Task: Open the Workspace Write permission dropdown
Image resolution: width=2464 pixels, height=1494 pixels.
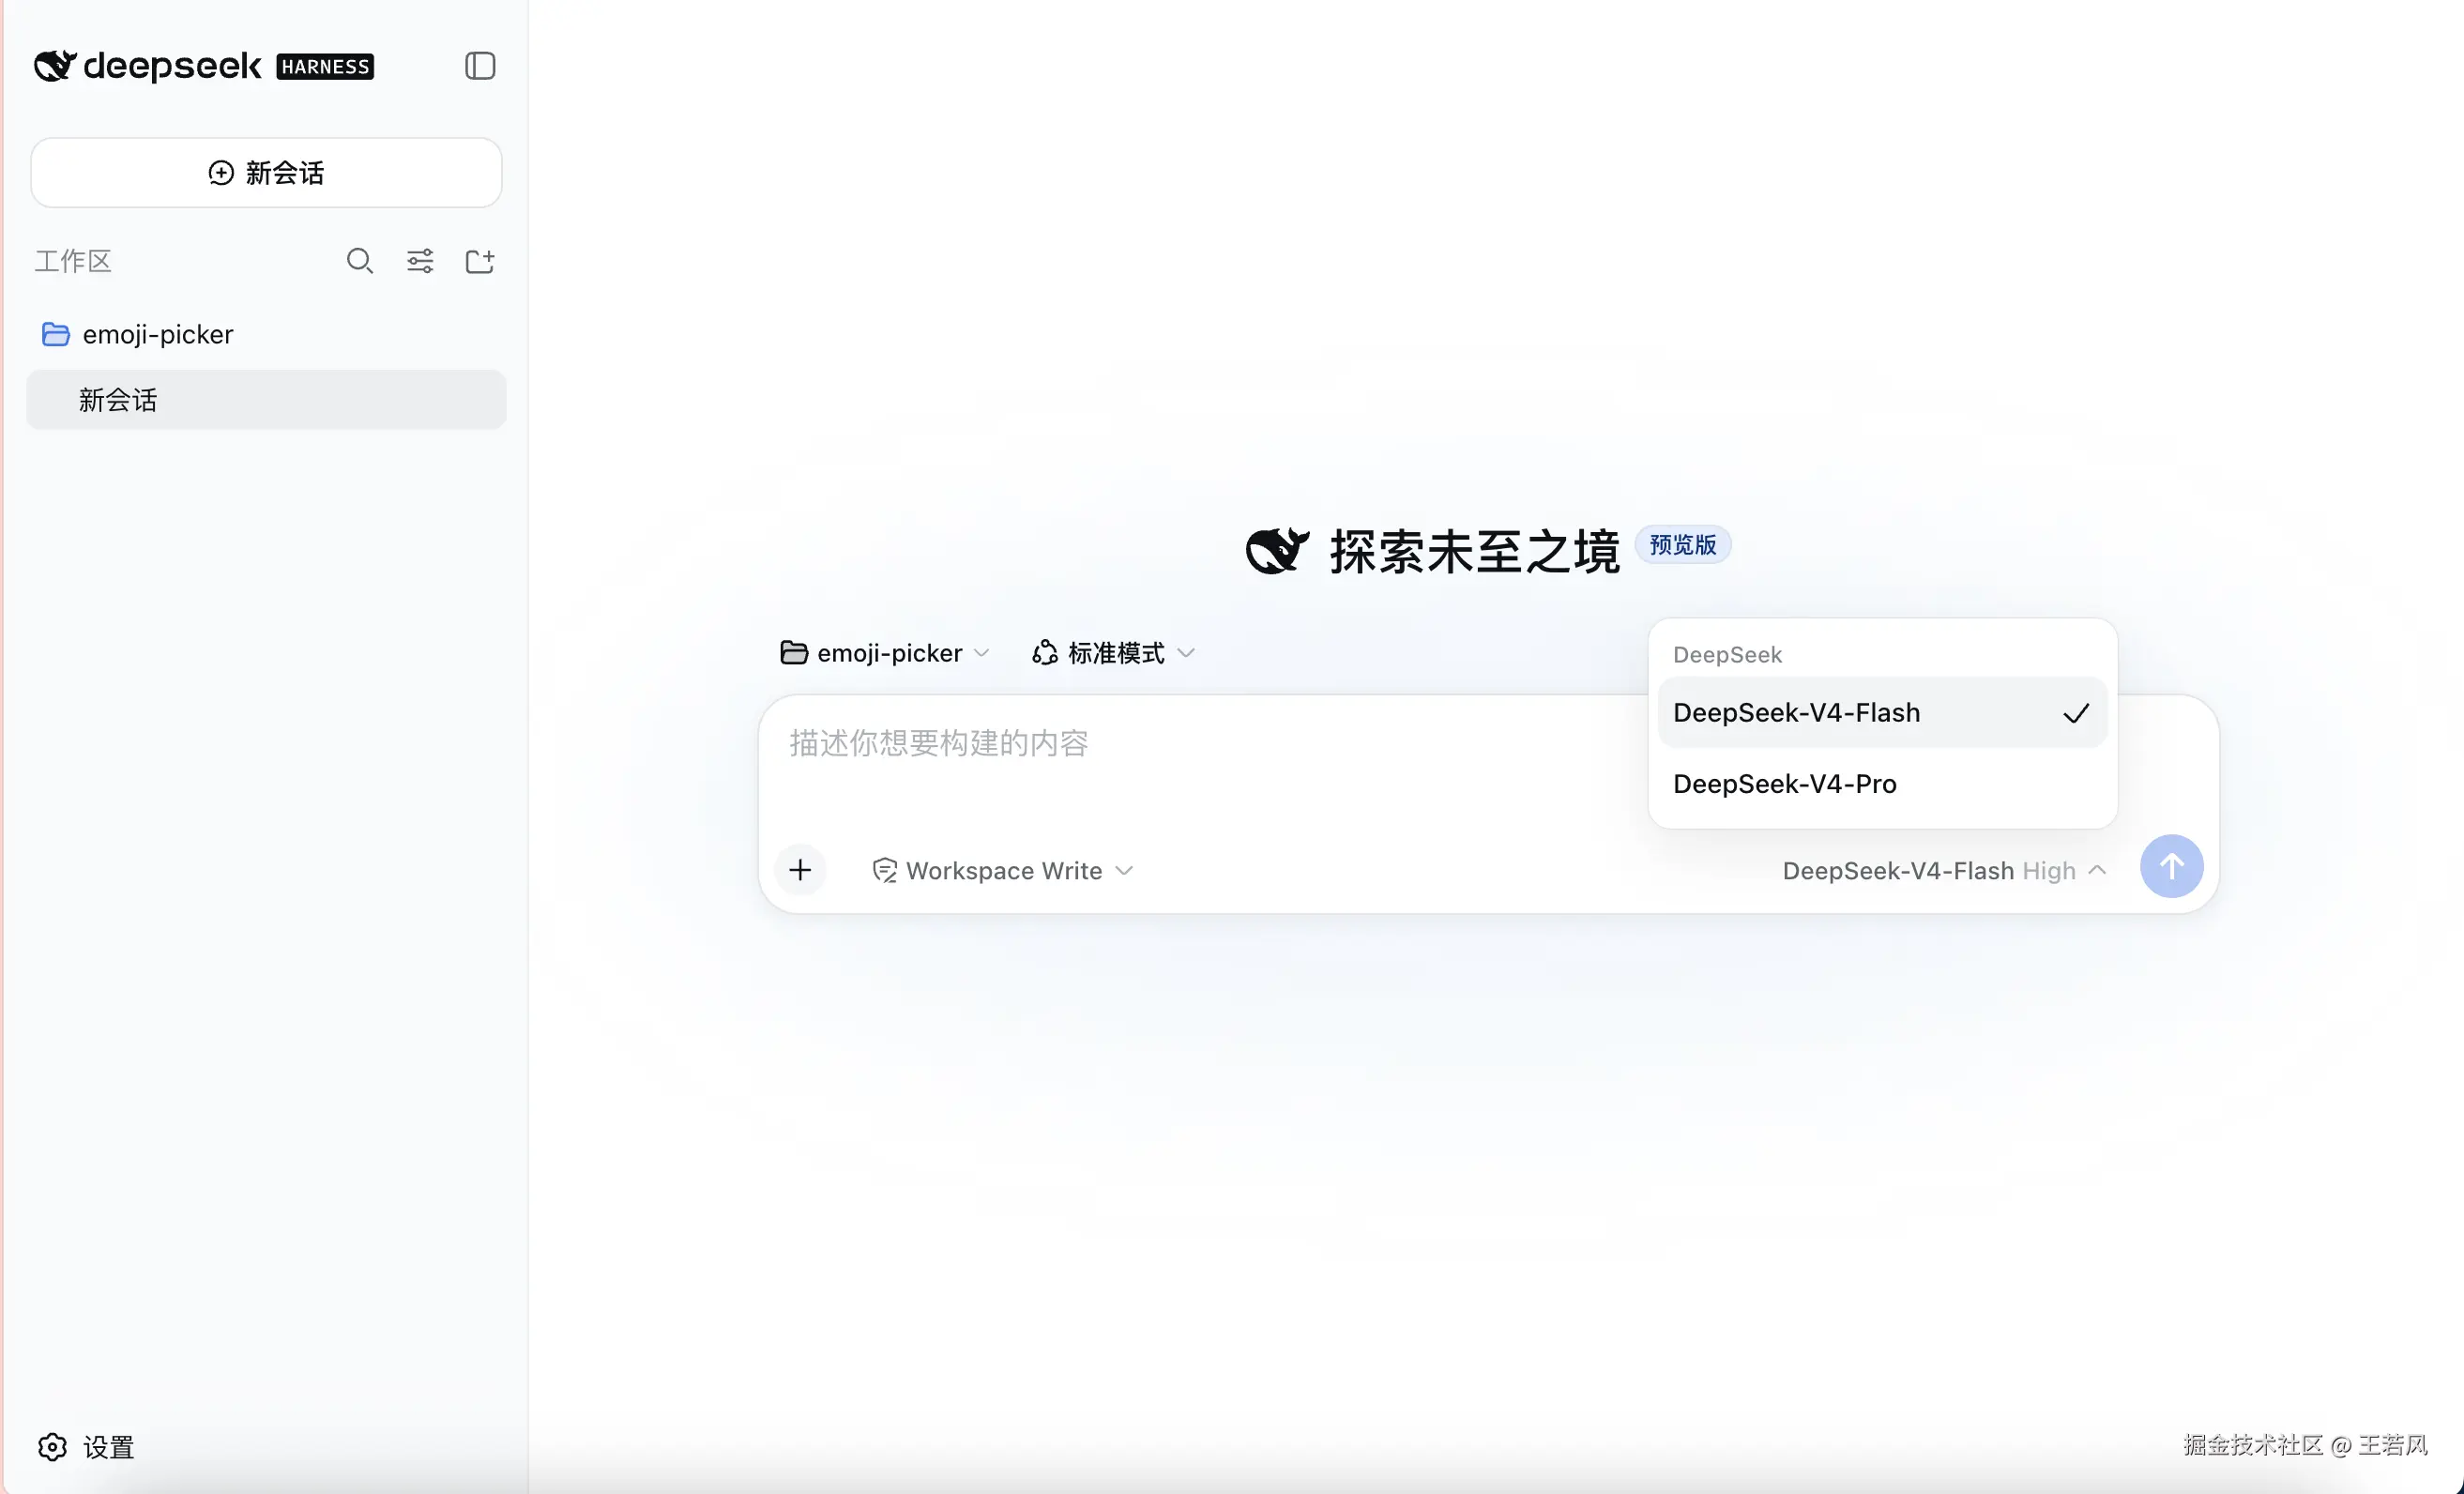Action: click(1003, 871)
